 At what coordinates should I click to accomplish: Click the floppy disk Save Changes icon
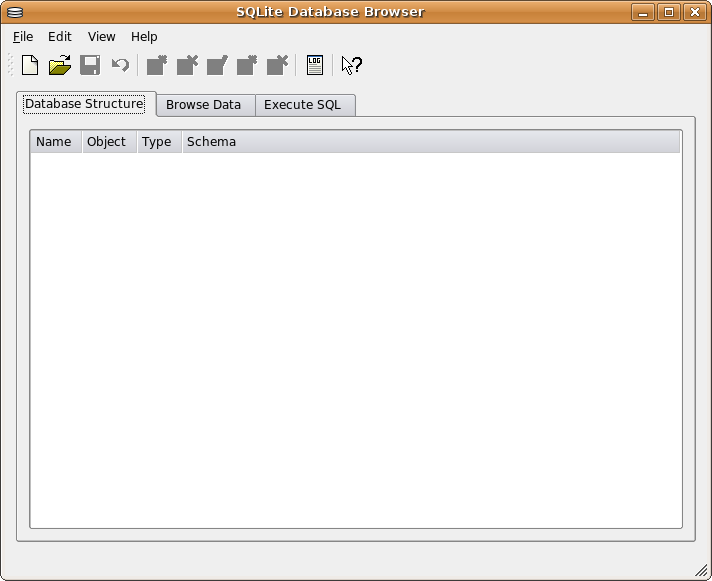90,65
